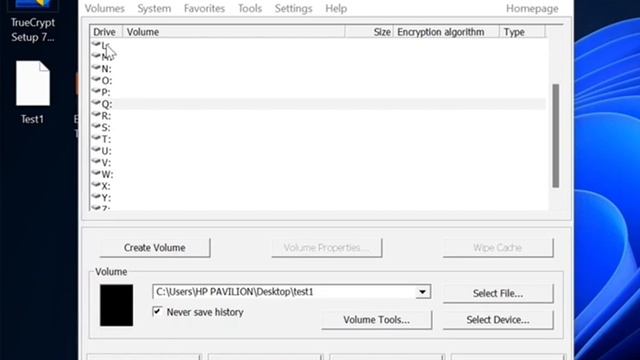Select drive slot Q: icon
640x360 pixels.
[x=96, y=102]
